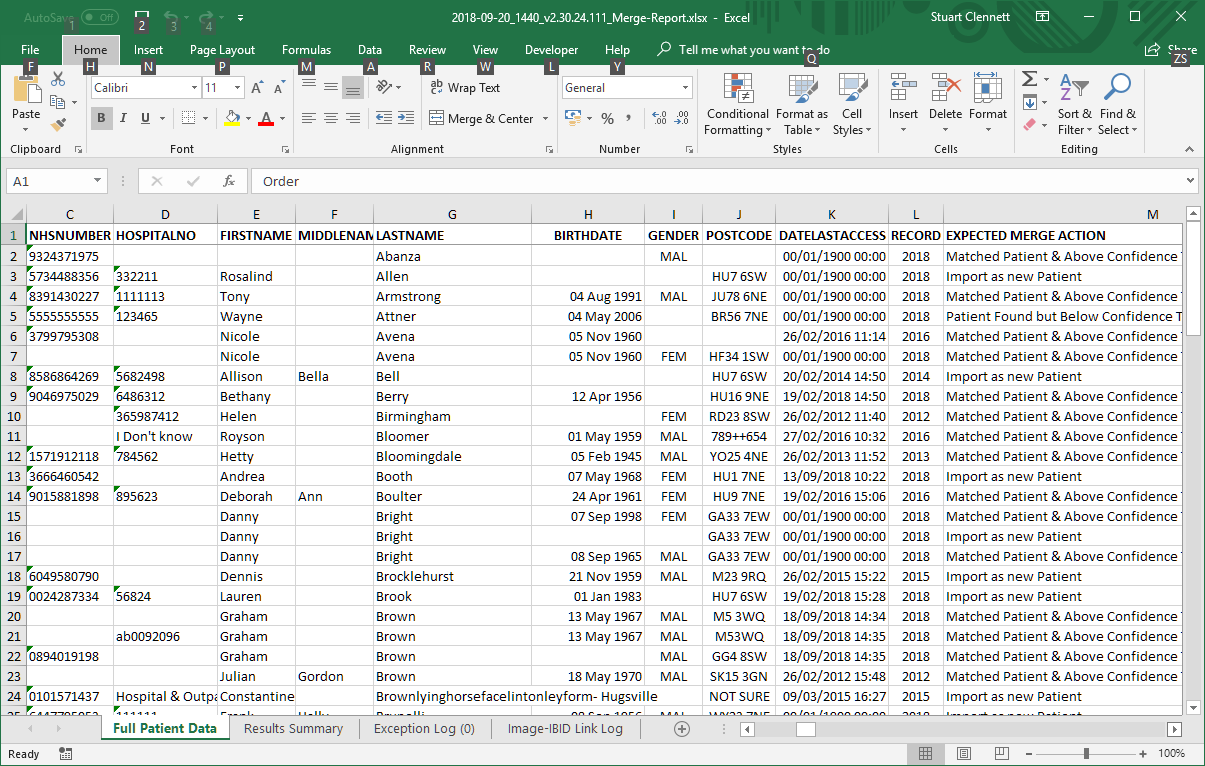Click the Merge & Center button

coord(481,119)
